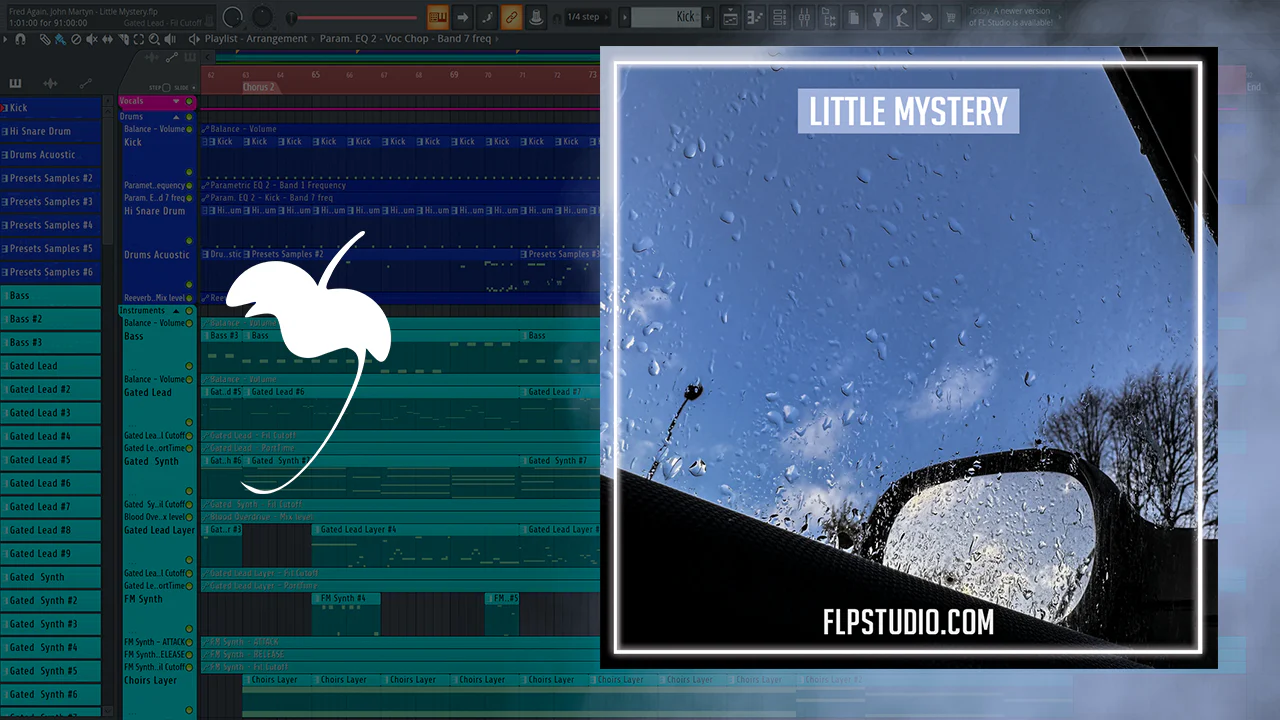Open the pattern selector arrow next to Kick
Image resolution: width=1280 pixels, height=720 pixels.
point(624,17)
